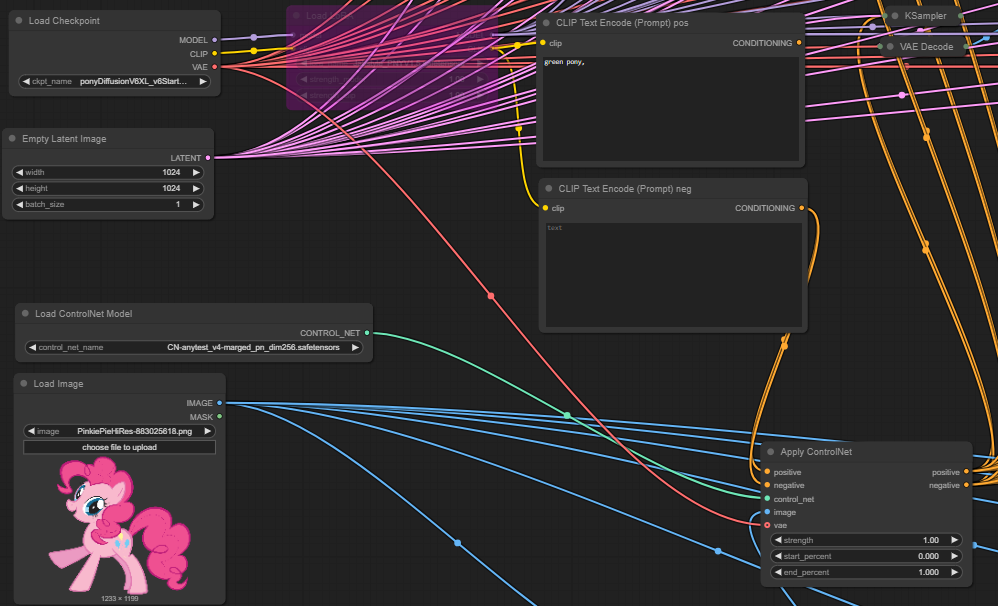
Task: Click the LATENT output socket of Empty Latent Image
Action: (x=208, y=158)
